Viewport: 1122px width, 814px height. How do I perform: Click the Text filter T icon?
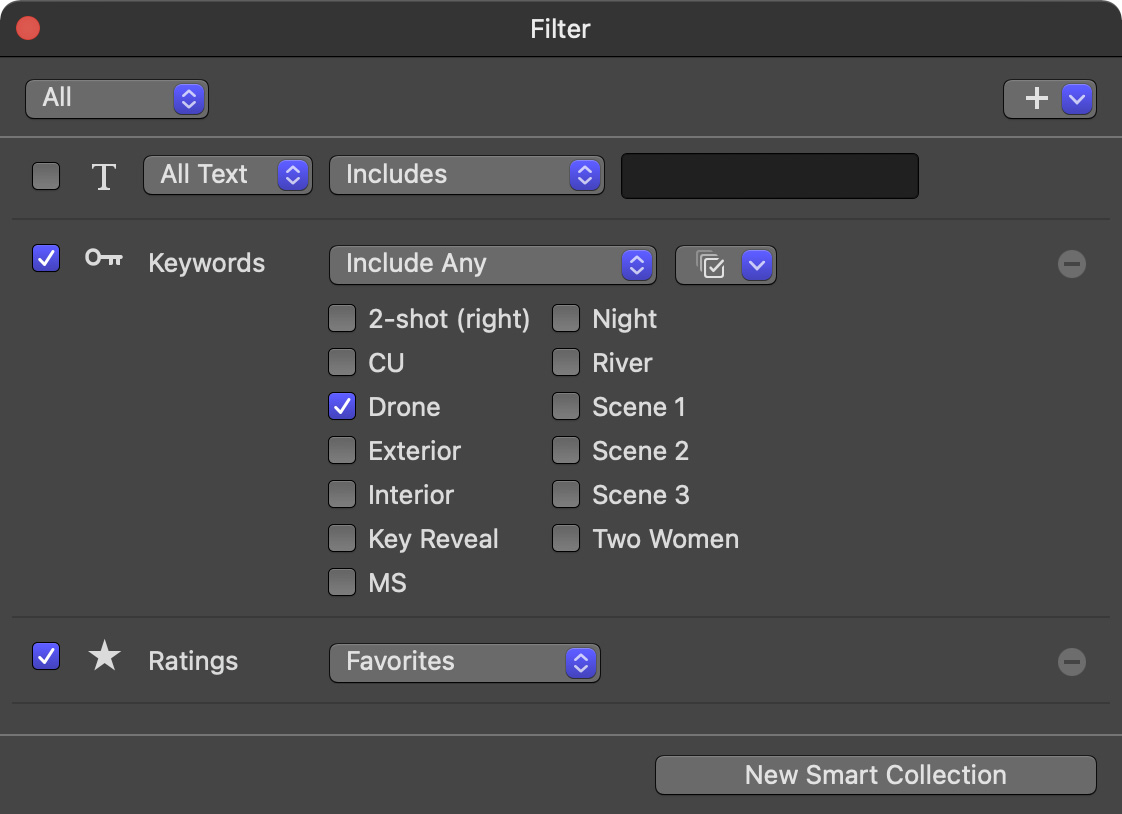tap(104, 176)
